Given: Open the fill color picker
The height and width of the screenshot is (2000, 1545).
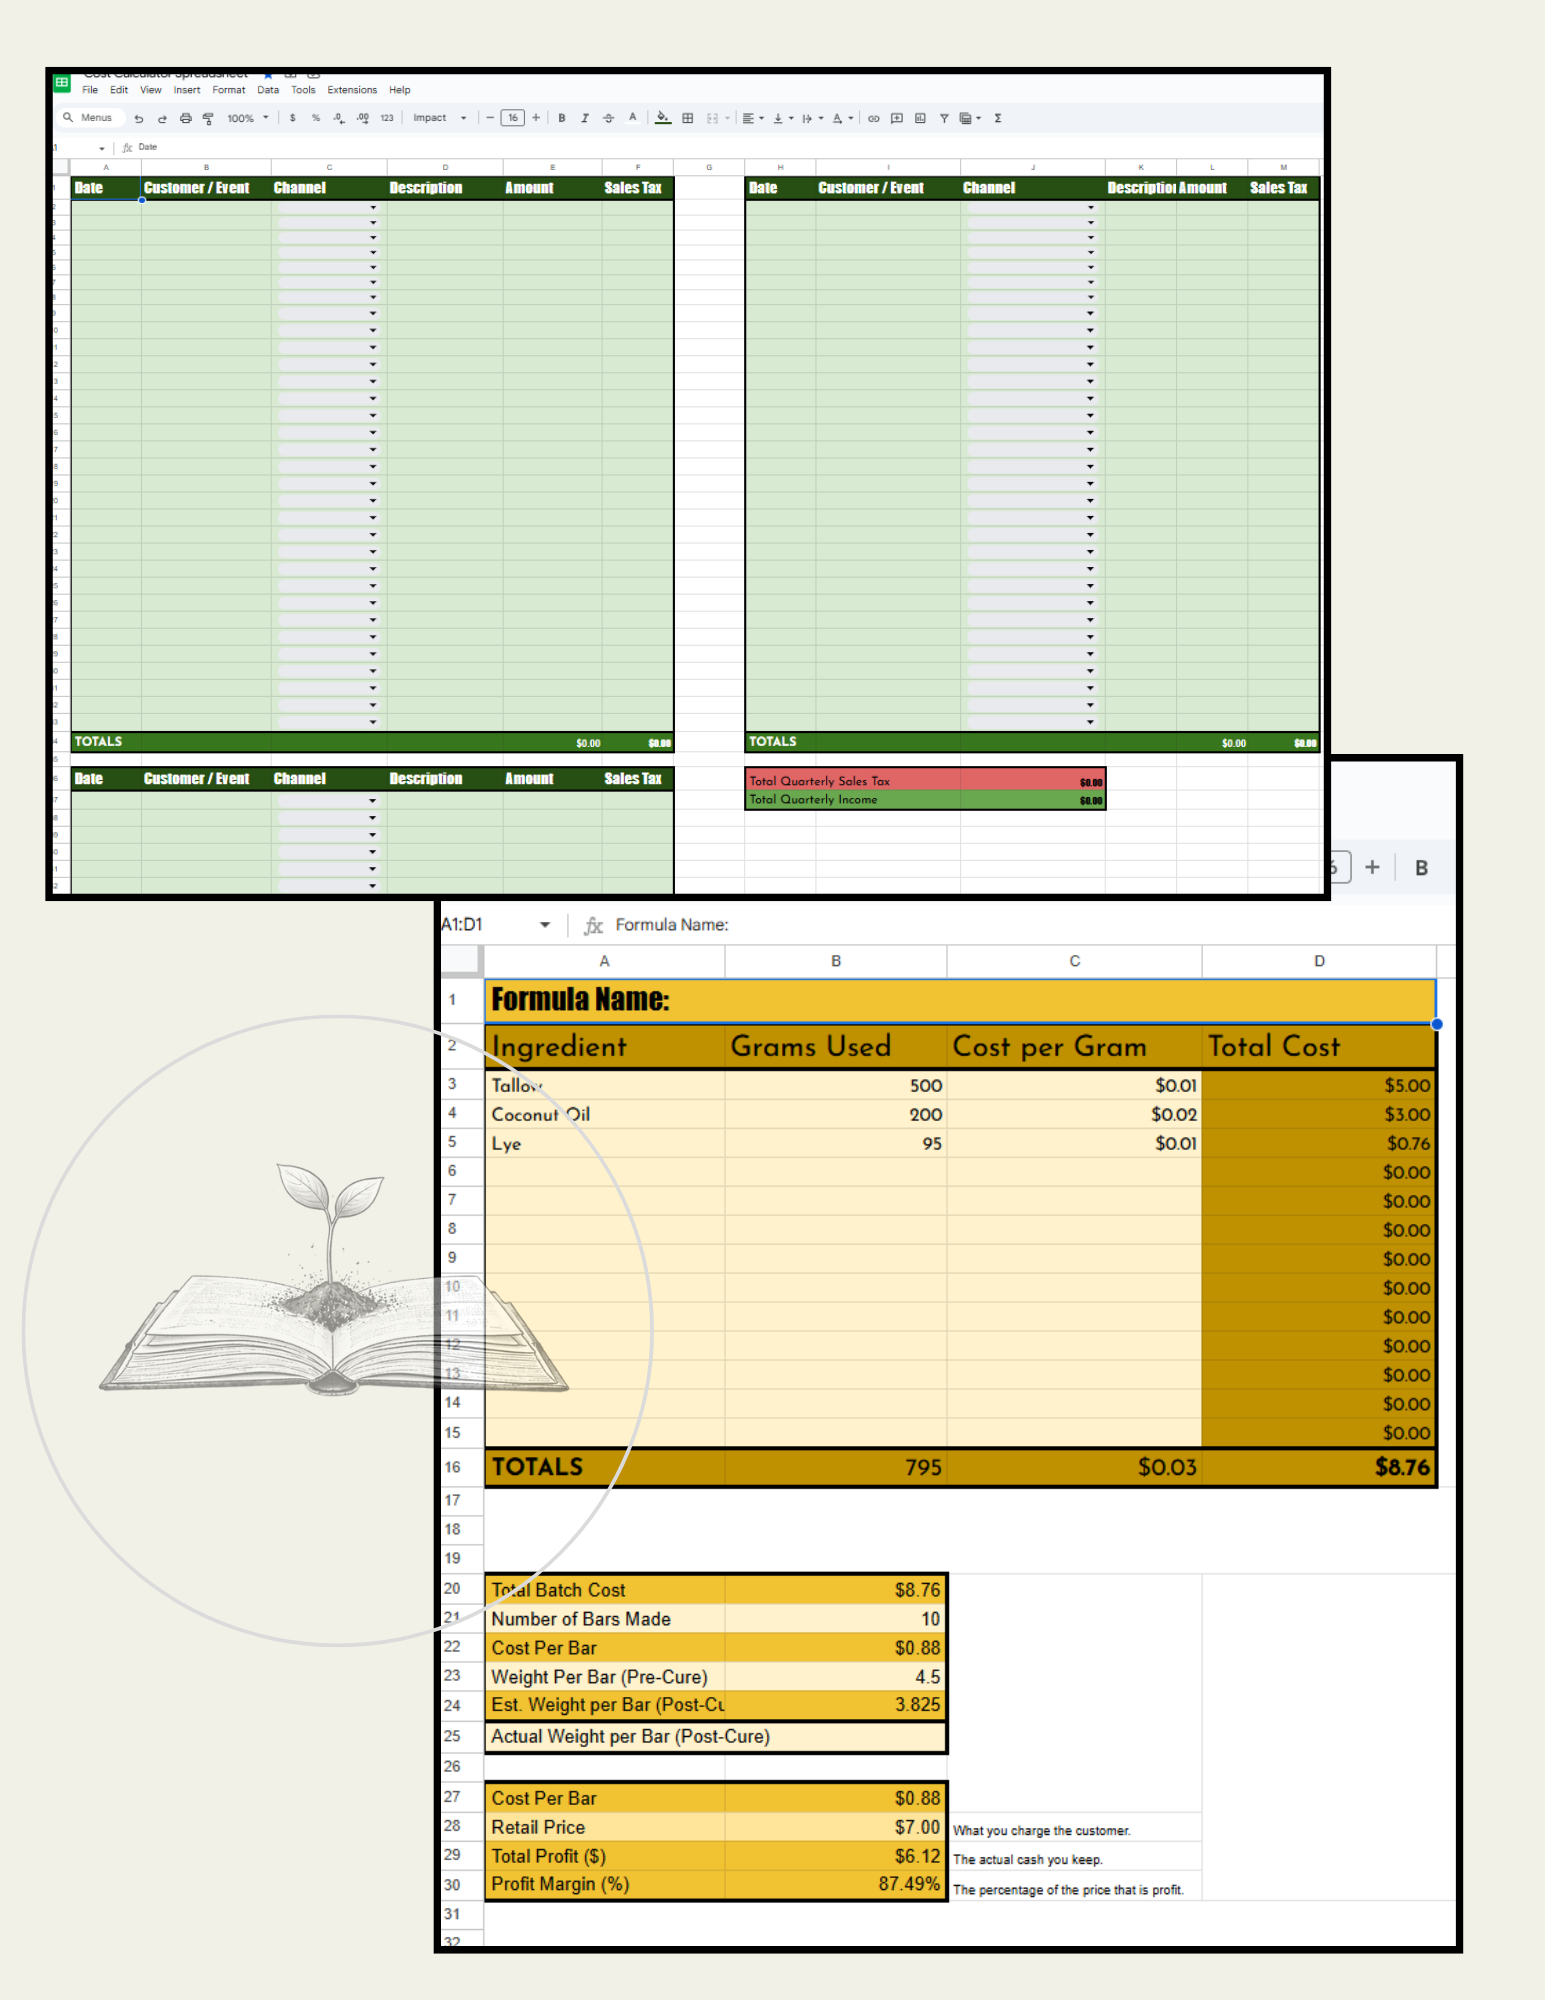Looking at the screenshot, I should [x=663, y=118].
